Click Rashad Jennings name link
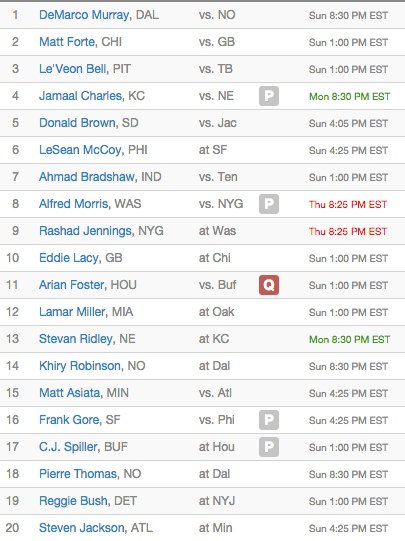Image resolution: width=405 pixels, height=541 pixels. point(85,231)
